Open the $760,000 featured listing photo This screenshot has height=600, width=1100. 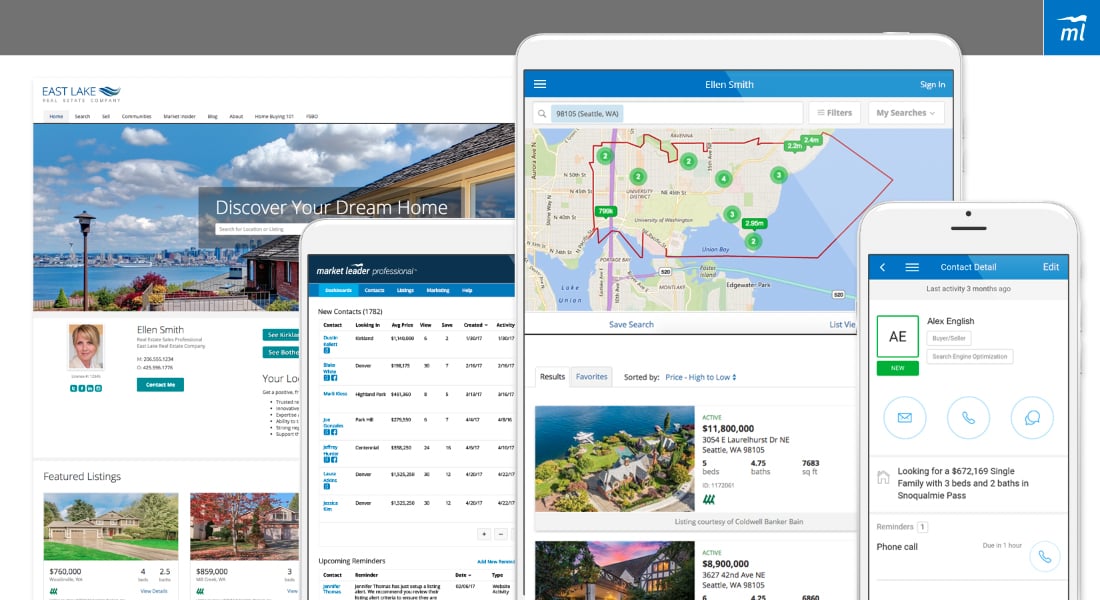(x=111, y=526)
